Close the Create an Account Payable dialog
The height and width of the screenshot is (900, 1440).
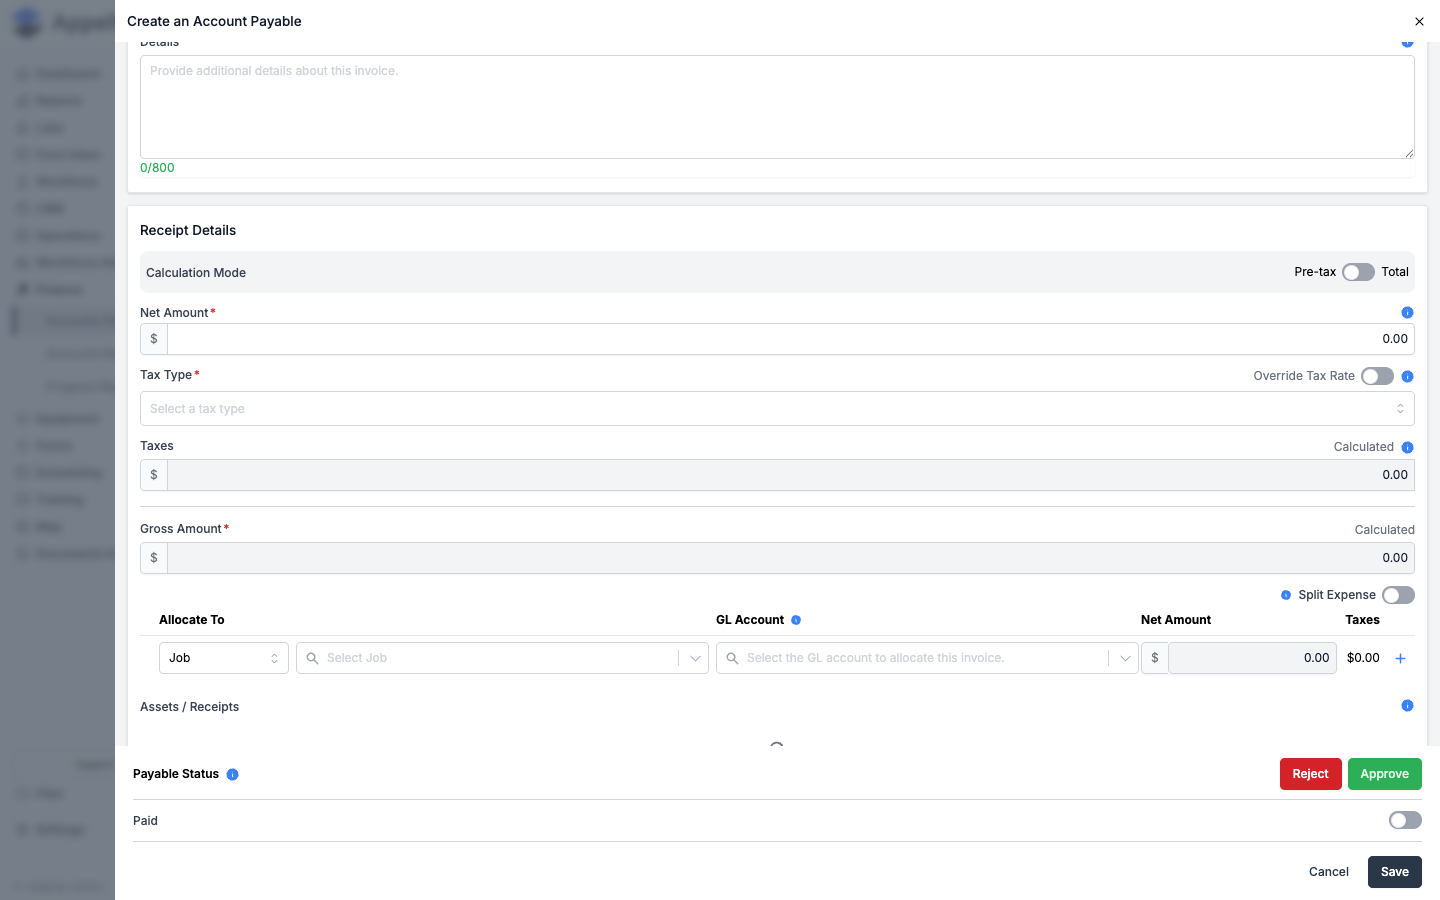click(x=1419, y=21)
